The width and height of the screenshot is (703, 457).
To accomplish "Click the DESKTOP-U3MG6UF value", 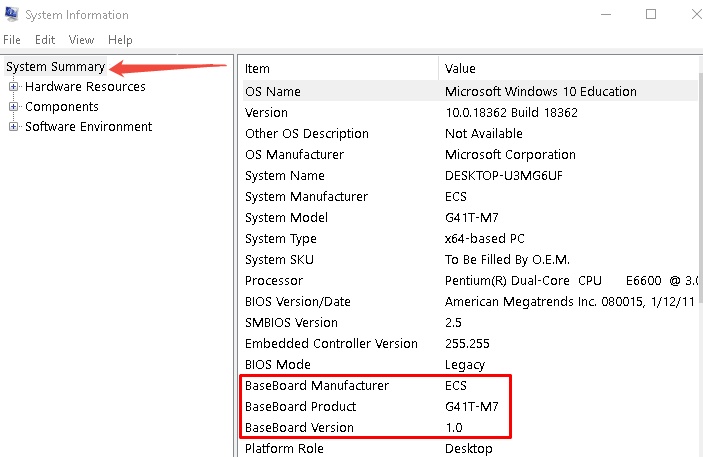I will click(x=503, y=176).
